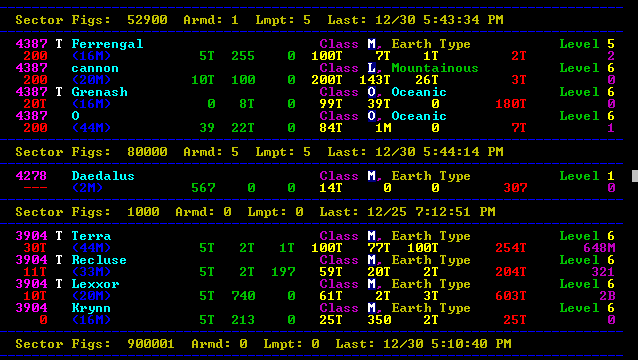The height and width of the screenshot is (360, 638).
Task: Click timestamp 12/30 5:44:14 PM
Action: 439,152
